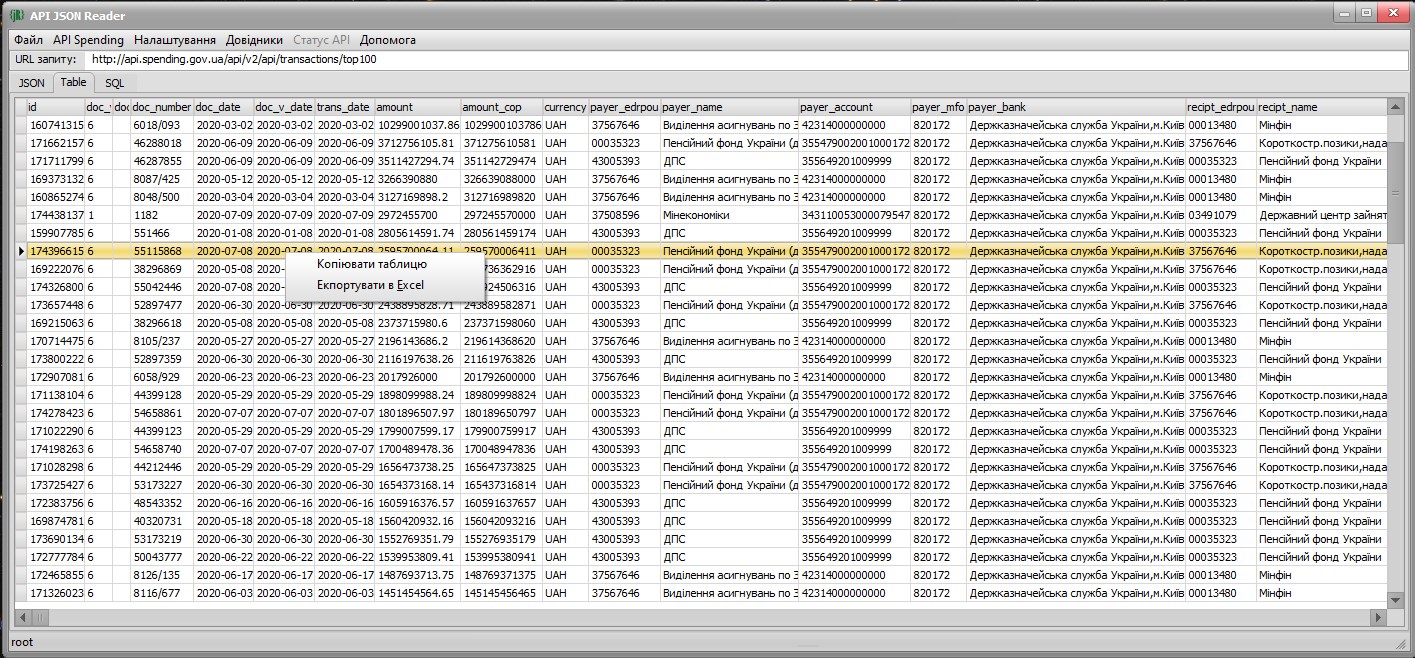Sort by the payer_name column header
The height and width of the screenshot is (658, 1415).
tap(730, 107)
